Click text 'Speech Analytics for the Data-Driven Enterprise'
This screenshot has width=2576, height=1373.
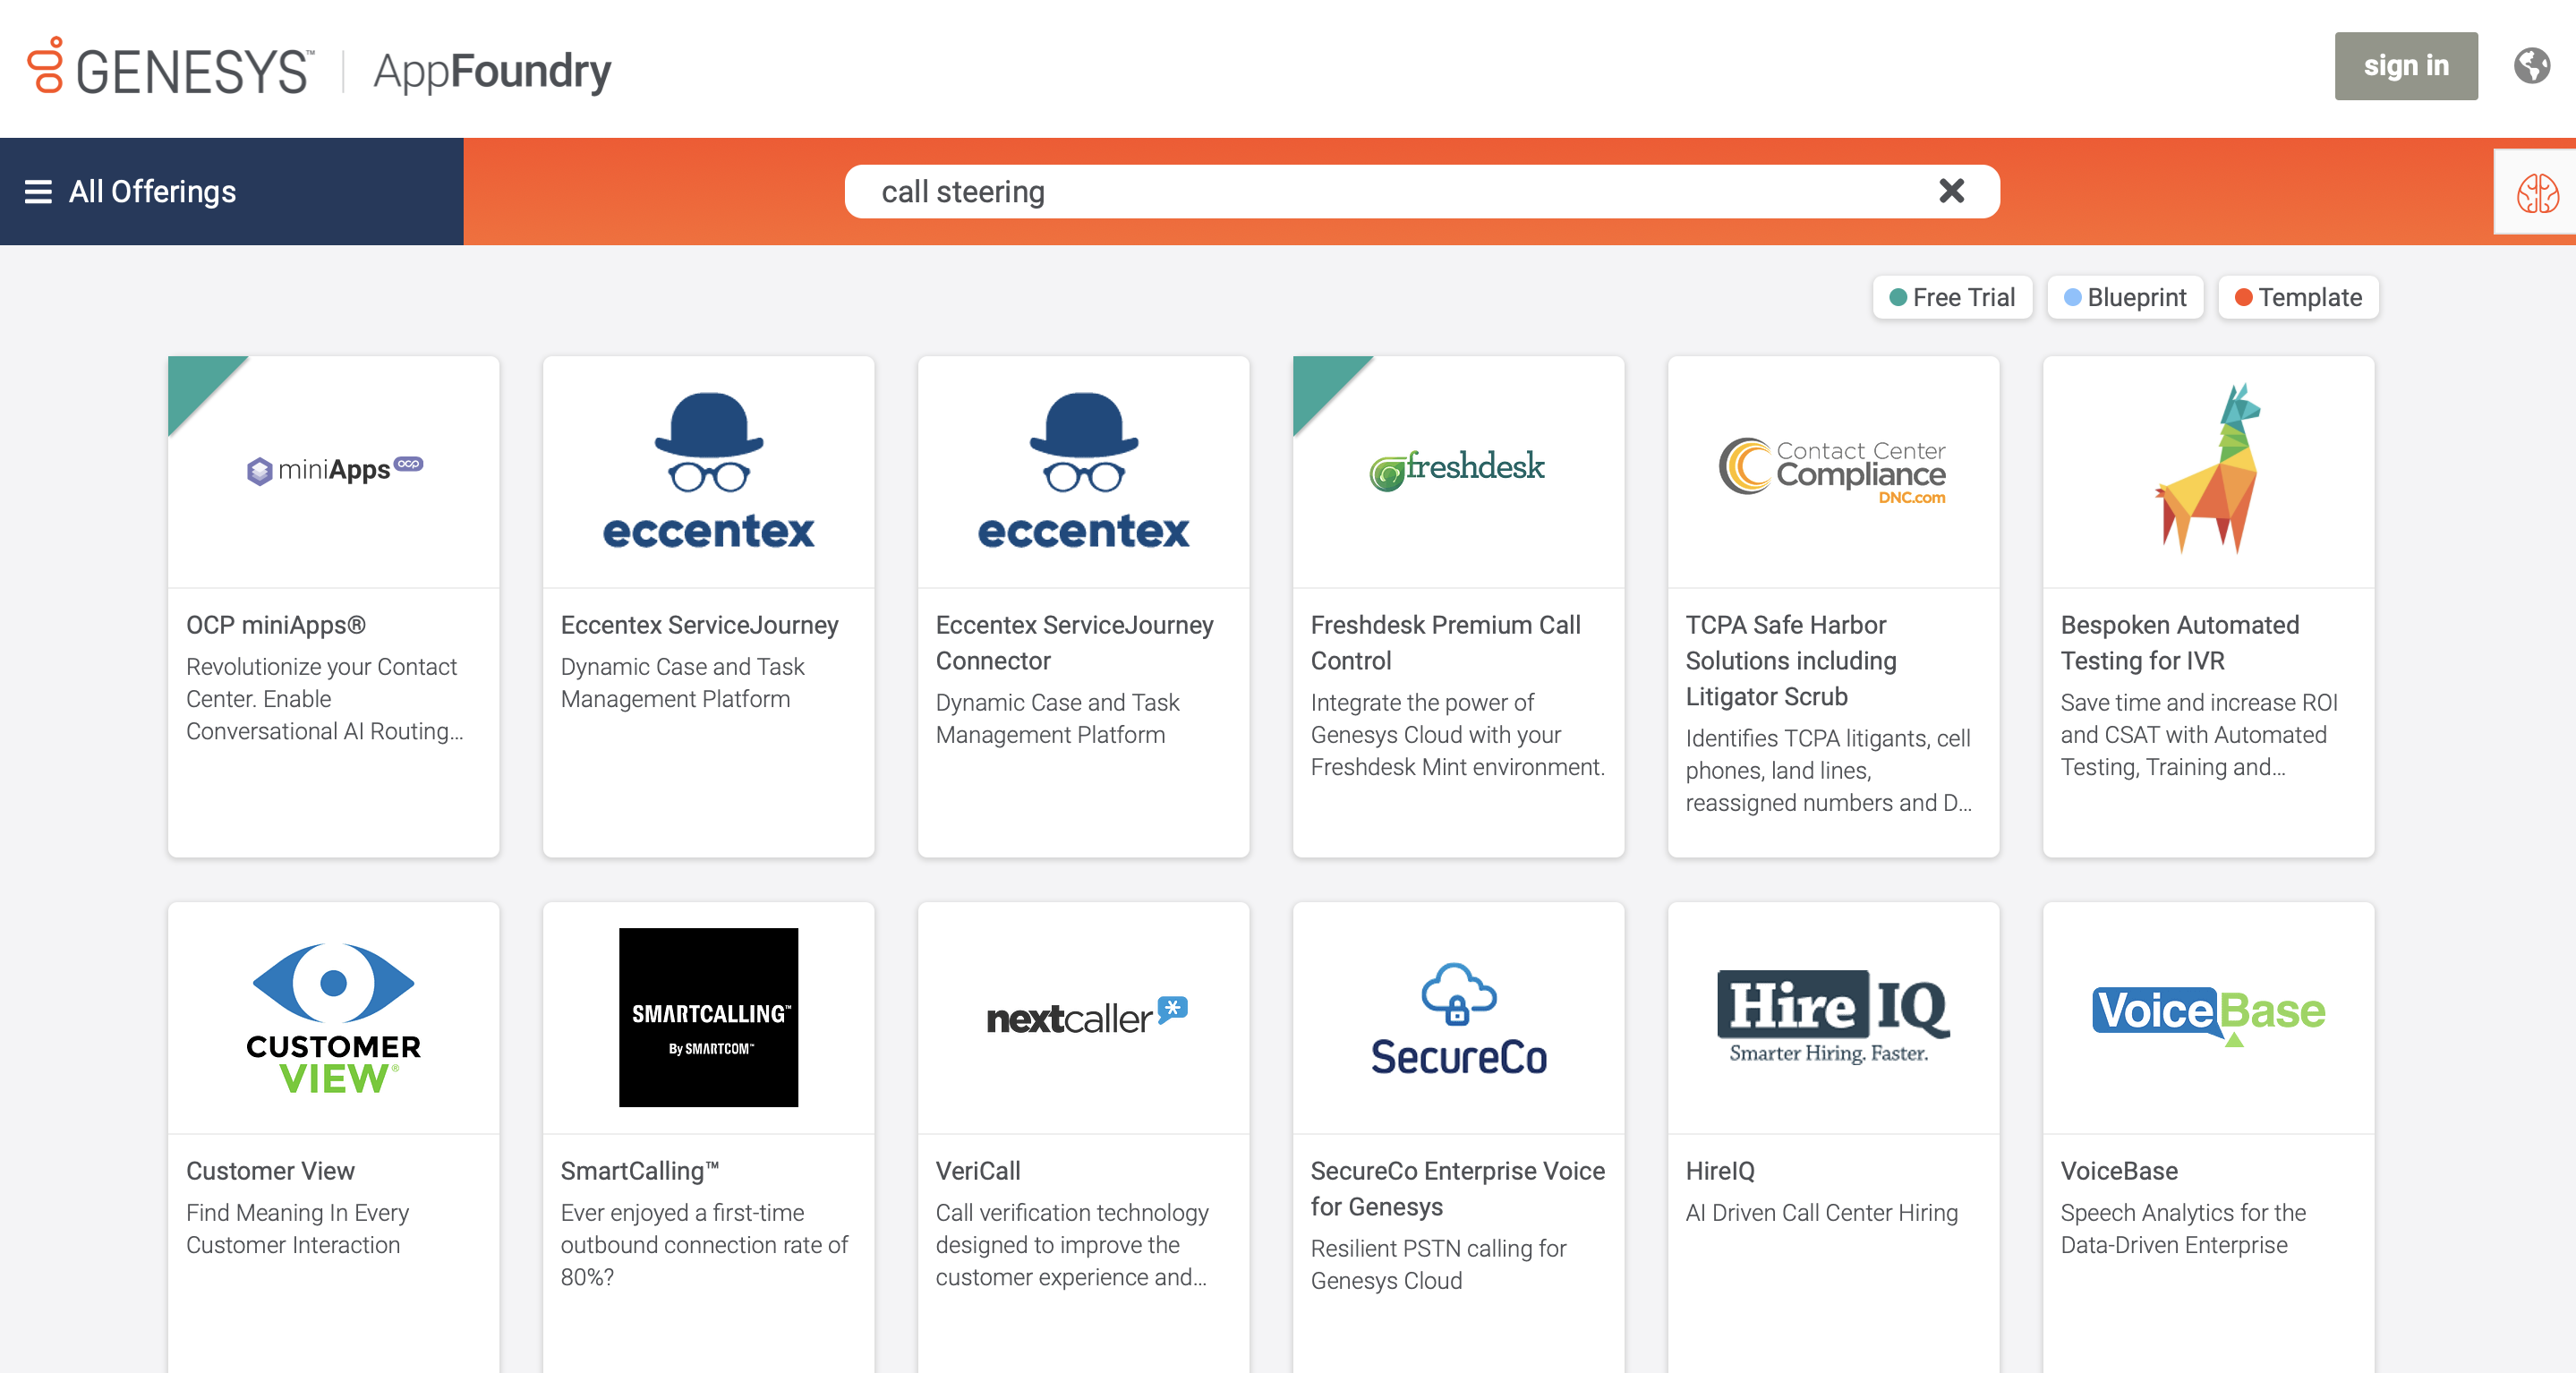pyautogui.click(x=2183, y=1229)
